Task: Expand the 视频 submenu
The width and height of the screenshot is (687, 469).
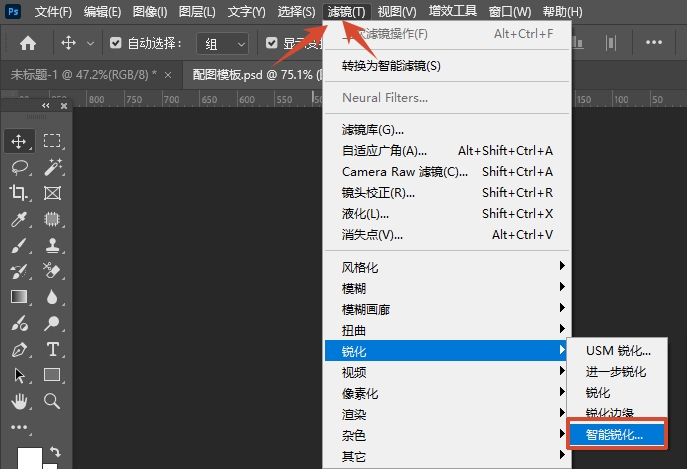Action: point(444,372)
